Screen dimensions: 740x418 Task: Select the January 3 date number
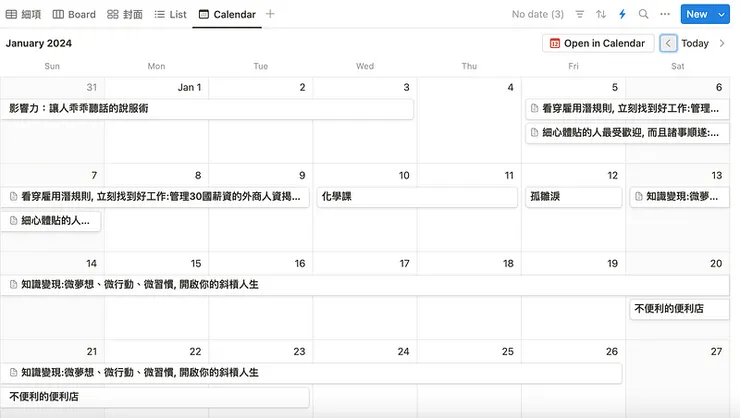tap(406, 87)
